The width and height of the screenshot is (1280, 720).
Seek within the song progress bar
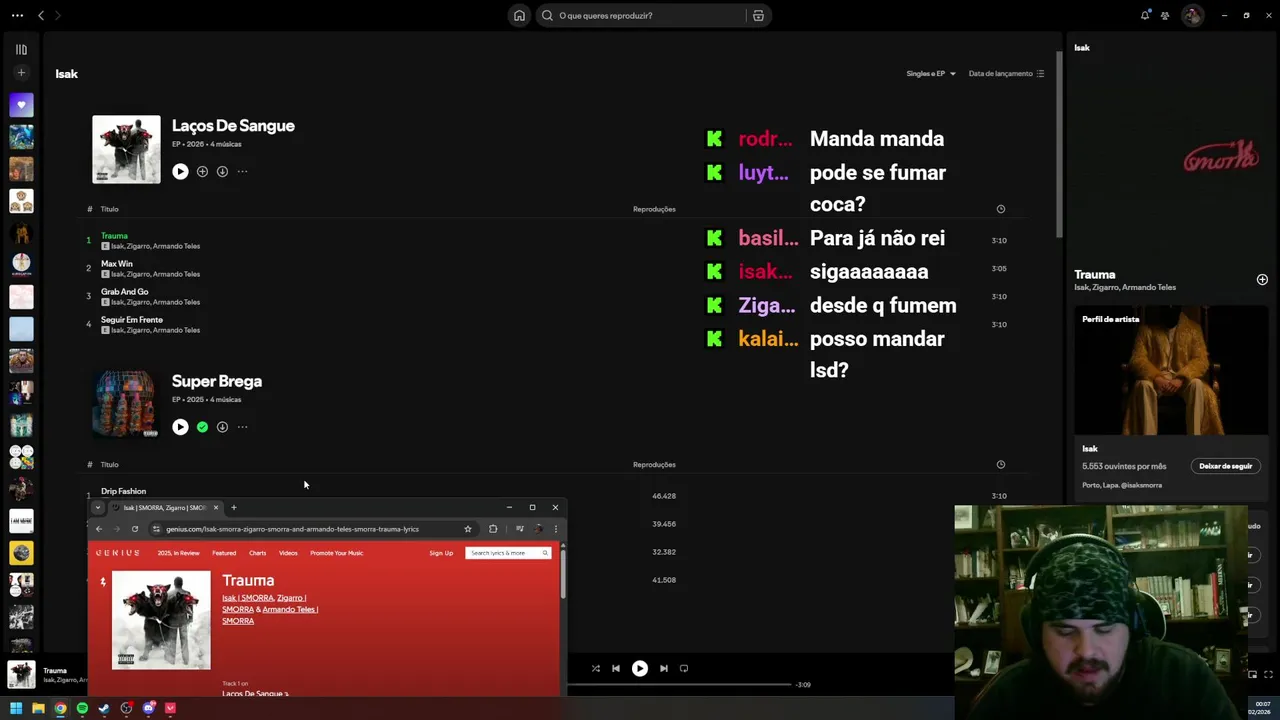(x=680, y=685)
